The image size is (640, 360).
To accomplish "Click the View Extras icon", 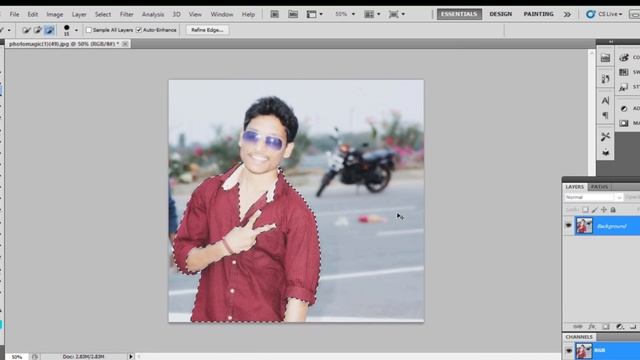I will pyautogui.click(x=311, y=14).
